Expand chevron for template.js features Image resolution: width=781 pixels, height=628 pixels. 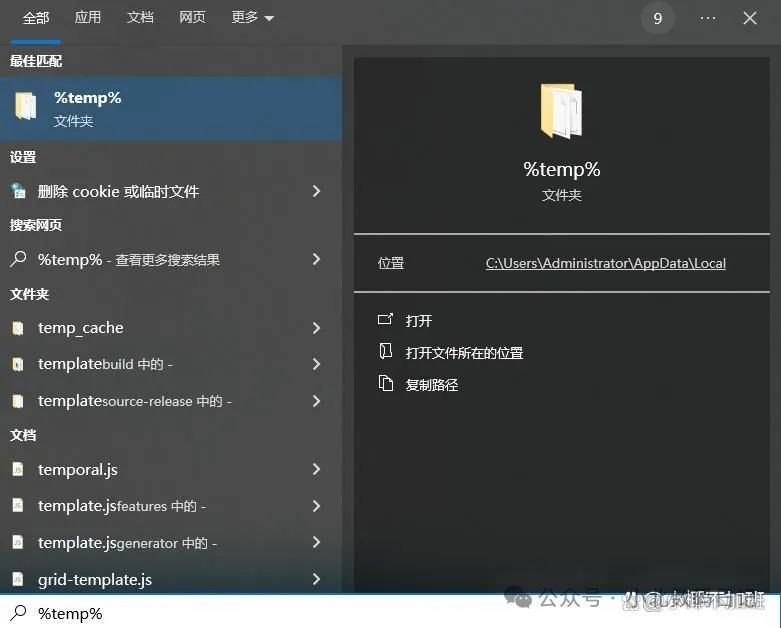coord(316,506)
